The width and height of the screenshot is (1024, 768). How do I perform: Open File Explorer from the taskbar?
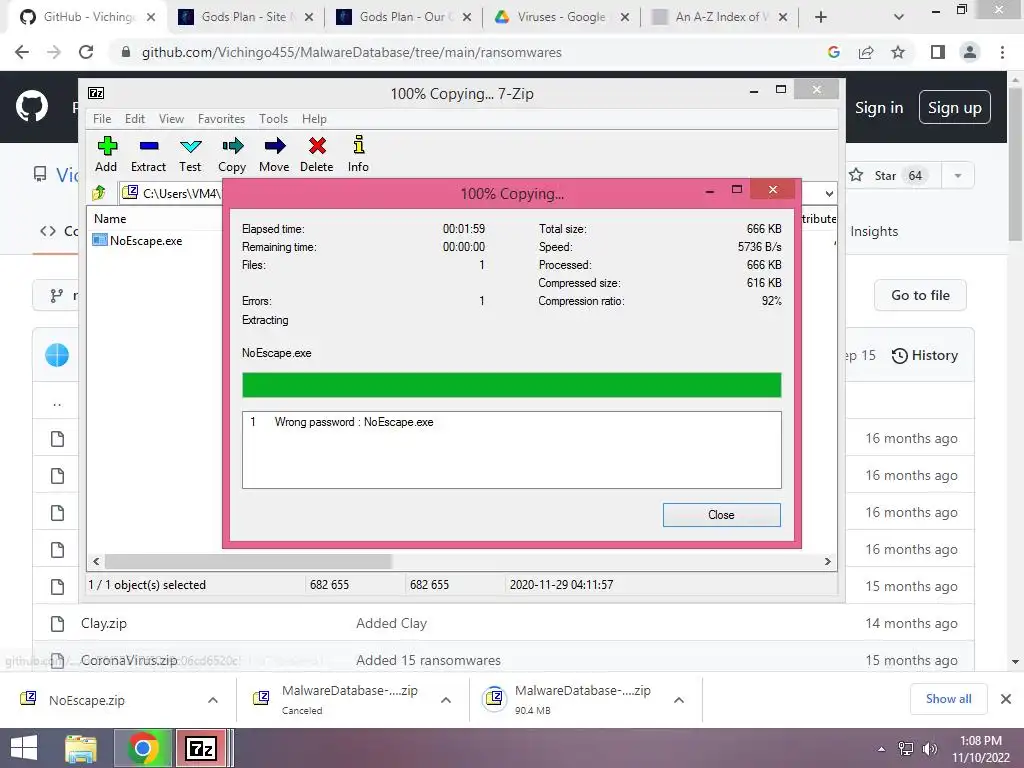pos(81,748)
